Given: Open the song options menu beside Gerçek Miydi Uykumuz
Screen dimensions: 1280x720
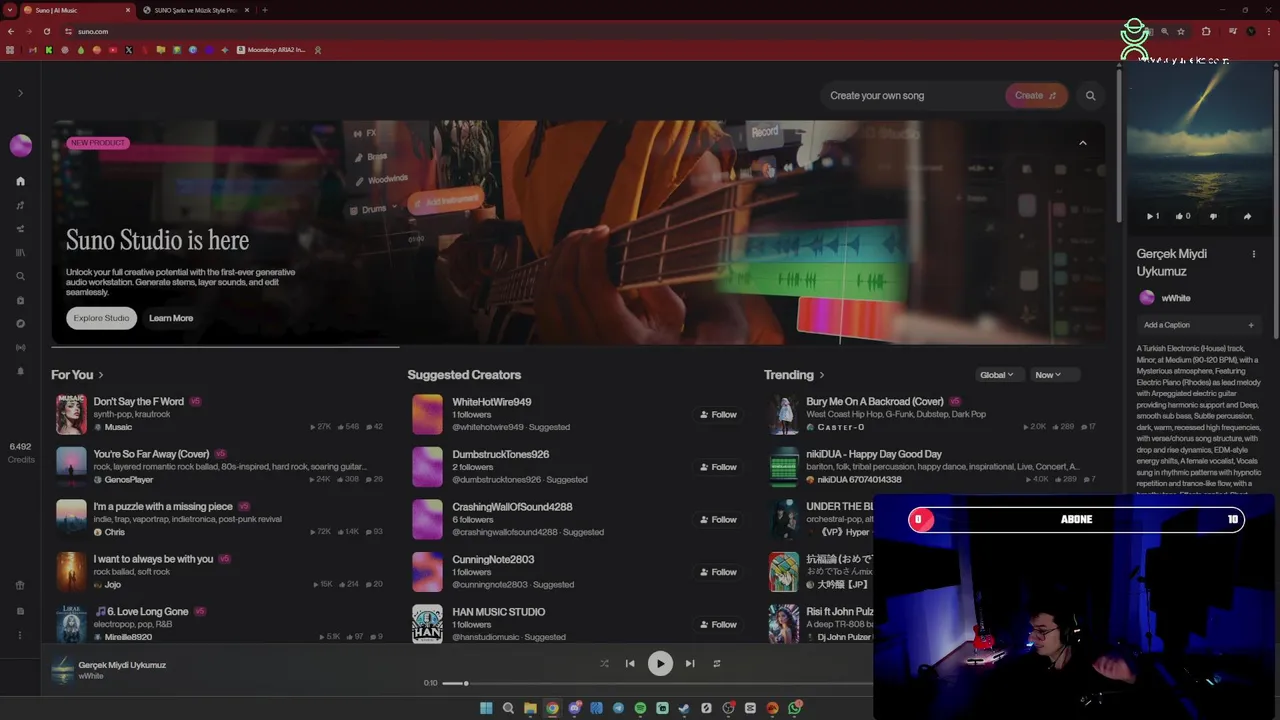Looking at the screenshot, I should pyautogui.click(x=1254, y=254).
